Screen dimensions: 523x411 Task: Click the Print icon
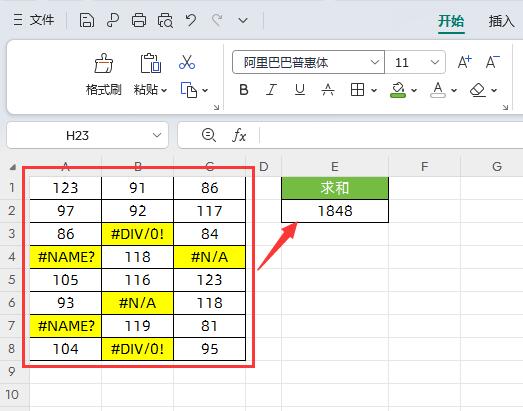(x=139, y=20)
